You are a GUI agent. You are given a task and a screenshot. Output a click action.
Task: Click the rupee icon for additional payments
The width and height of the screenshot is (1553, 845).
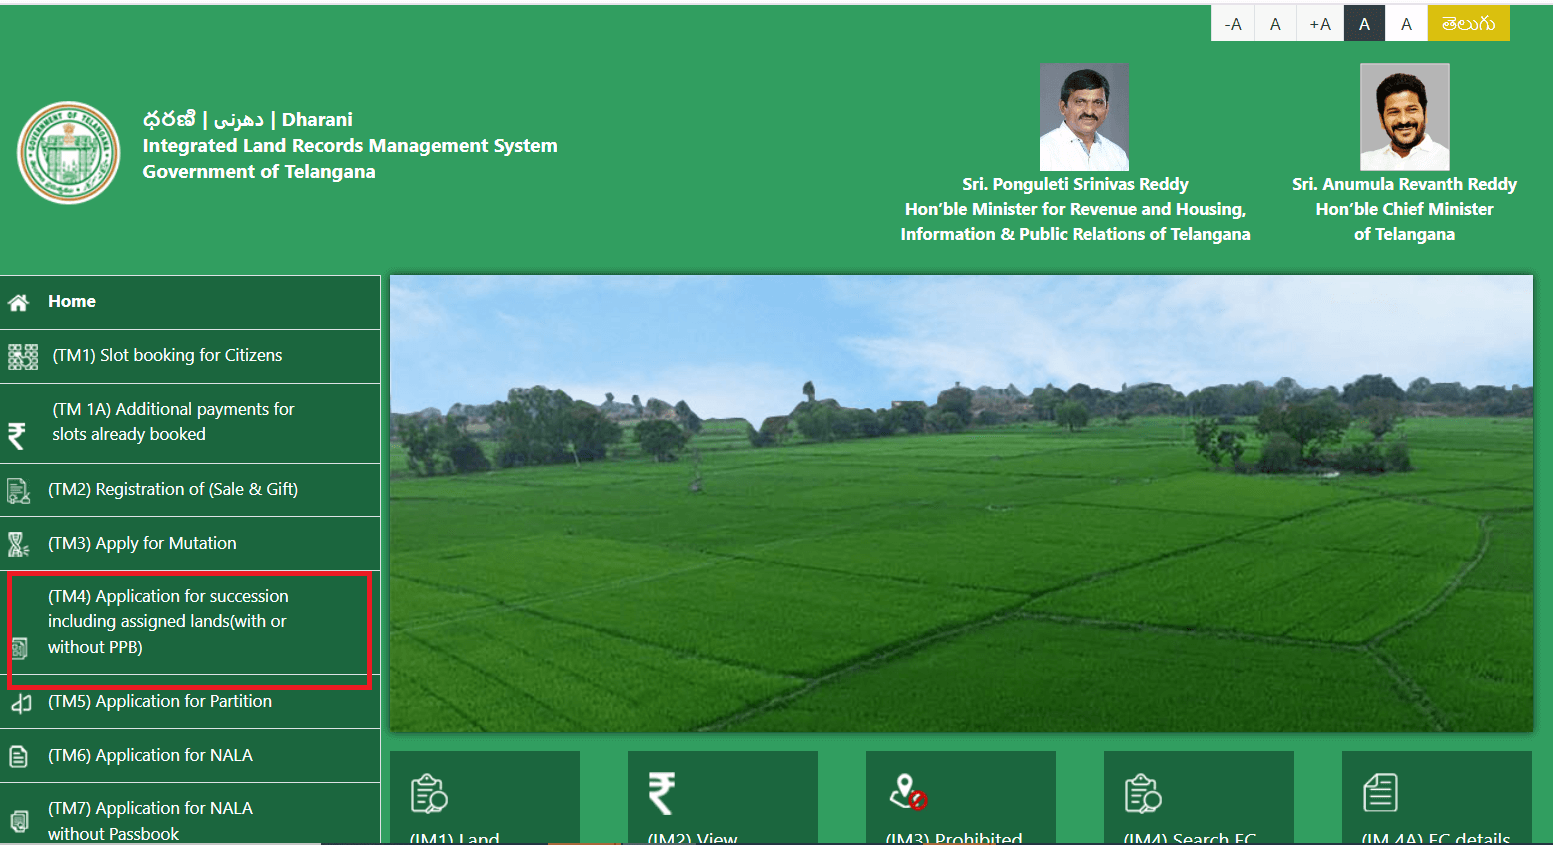pyautogui.click(x=17, y=436)
